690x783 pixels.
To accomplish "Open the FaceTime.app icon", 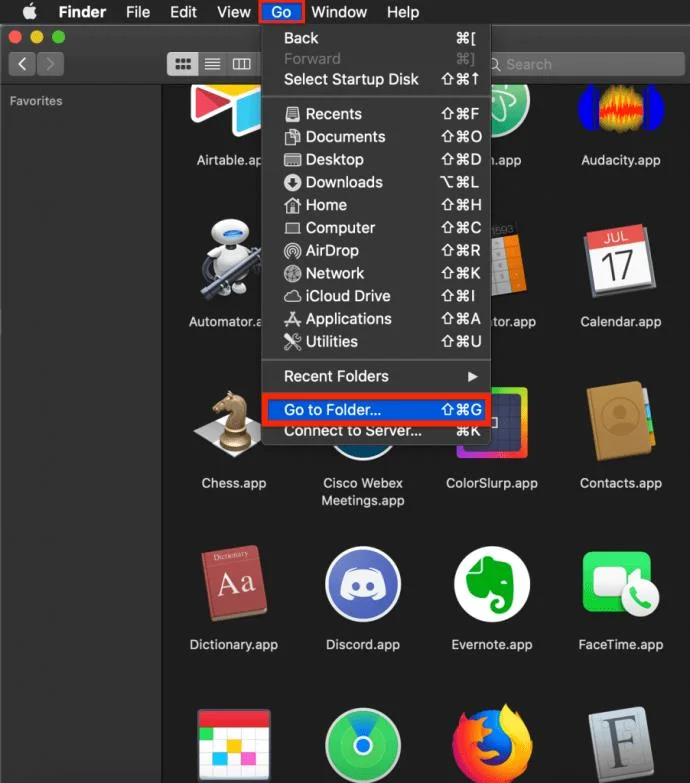I will [x=621, y=583].
